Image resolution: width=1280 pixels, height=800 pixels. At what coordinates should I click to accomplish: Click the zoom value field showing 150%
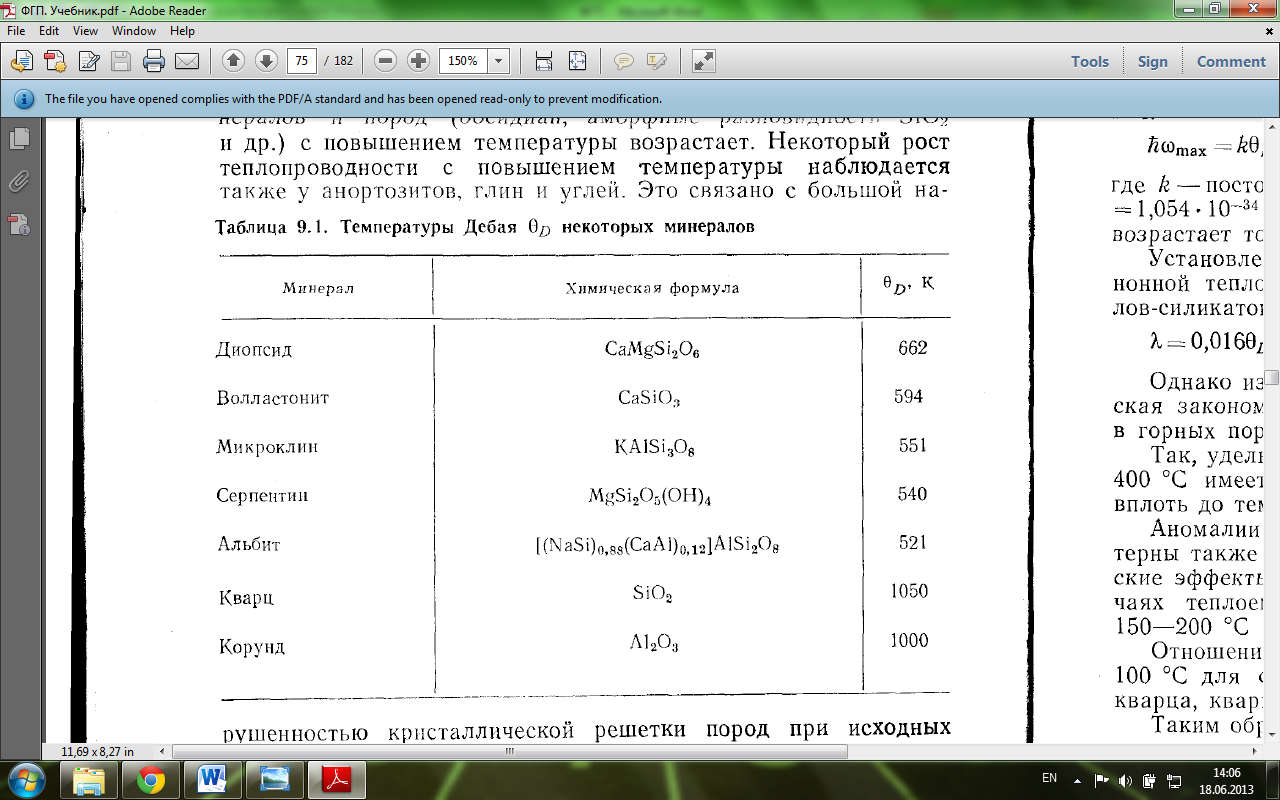(463, 61)
